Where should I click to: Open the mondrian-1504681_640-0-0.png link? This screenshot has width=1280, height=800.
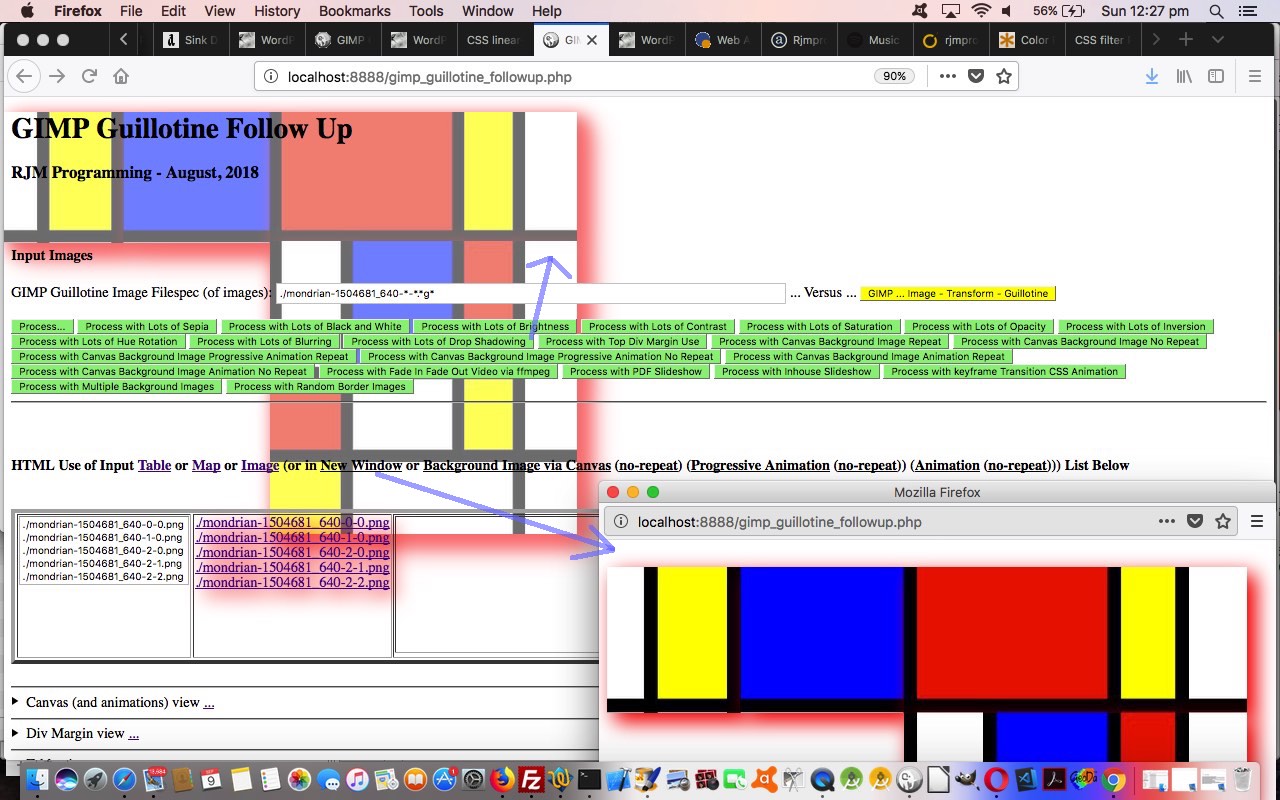pyautogui.click(x=292, y=522)
